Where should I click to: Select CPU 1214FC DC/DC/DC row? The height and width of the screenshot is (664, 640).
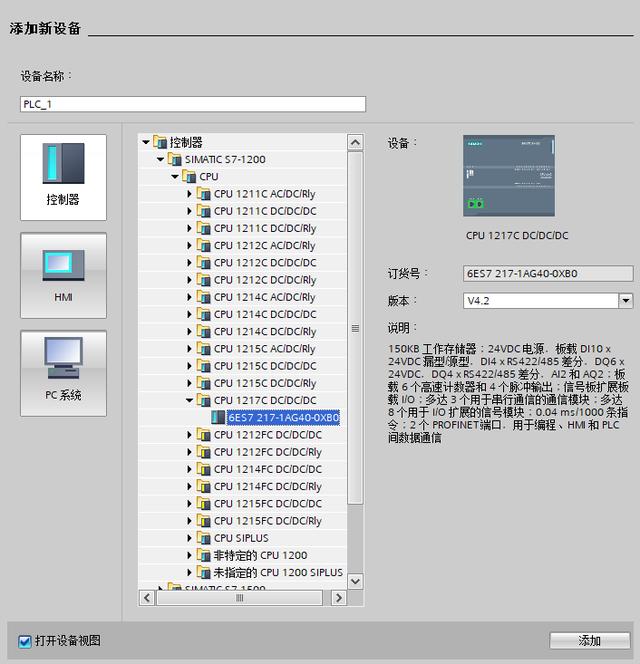(268, 469)
